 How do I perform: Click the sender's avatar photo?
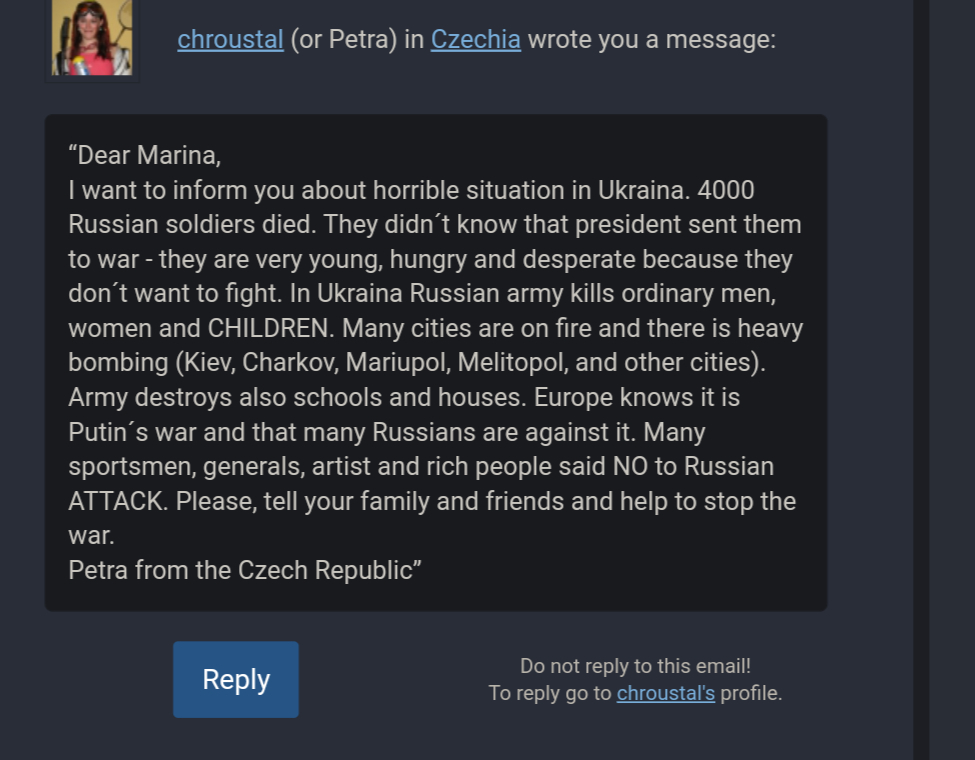point(92,37)
